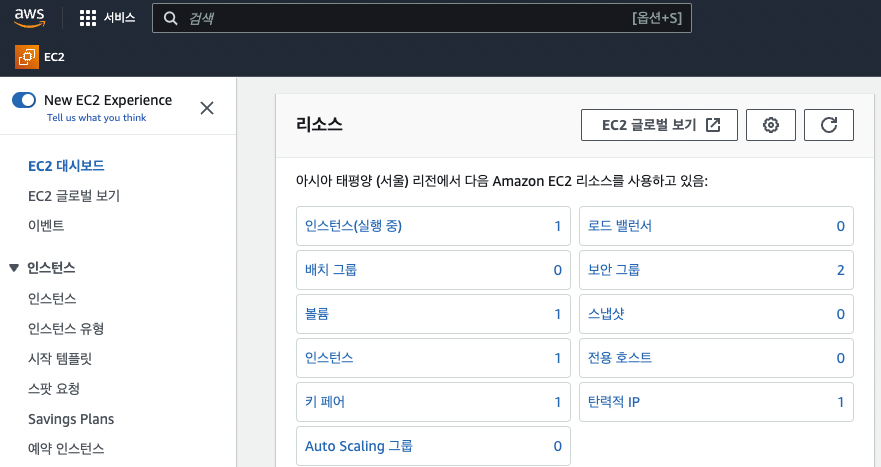881x467 pixels.
Task: Close the New EC2 Experience banner
Action: click(x=207, y=108)
